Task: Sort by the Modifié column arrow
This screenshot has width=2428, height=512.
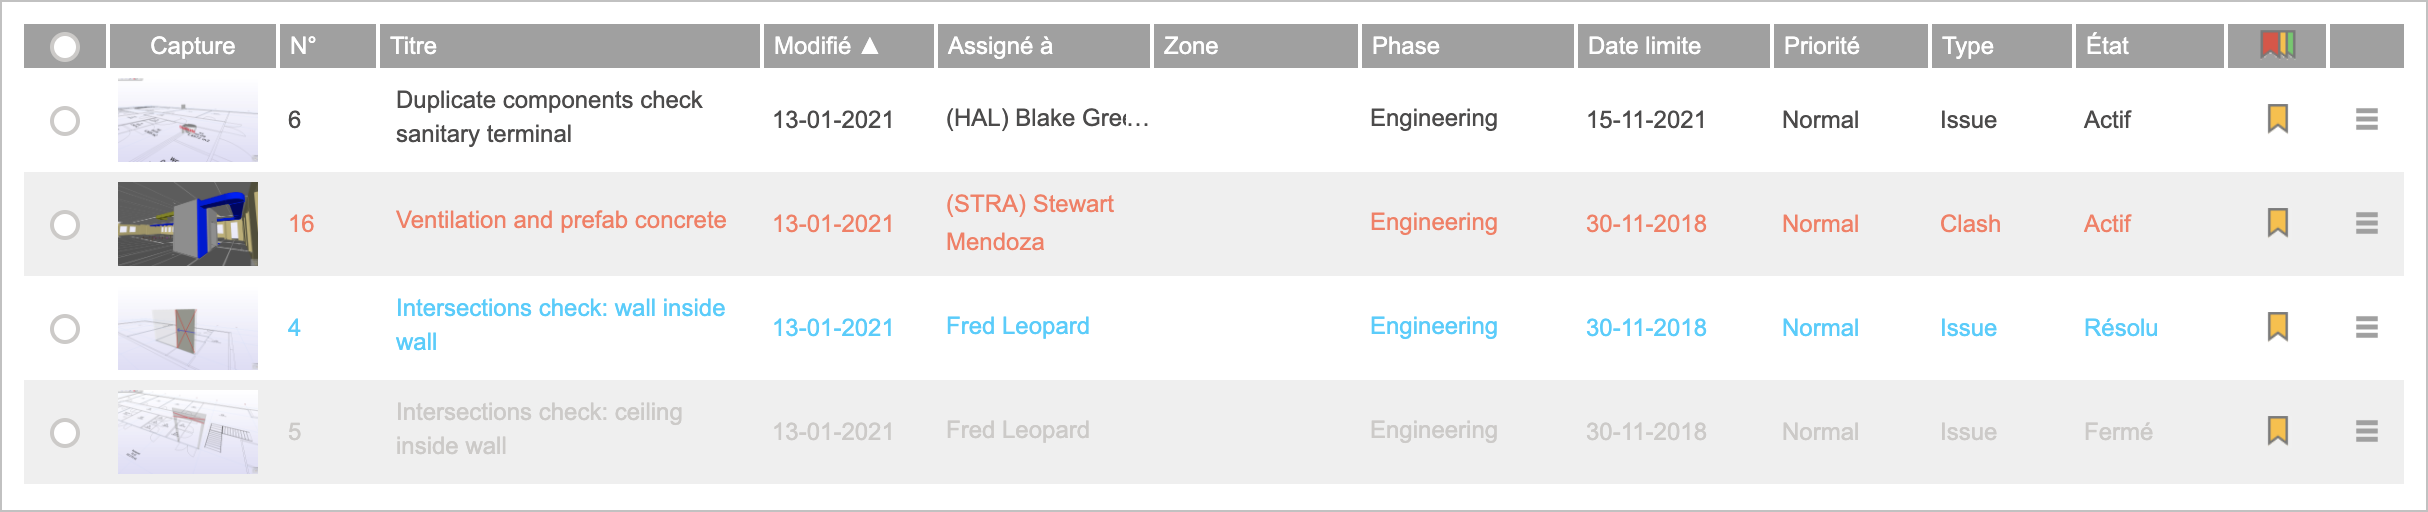Action: (870, 45)
